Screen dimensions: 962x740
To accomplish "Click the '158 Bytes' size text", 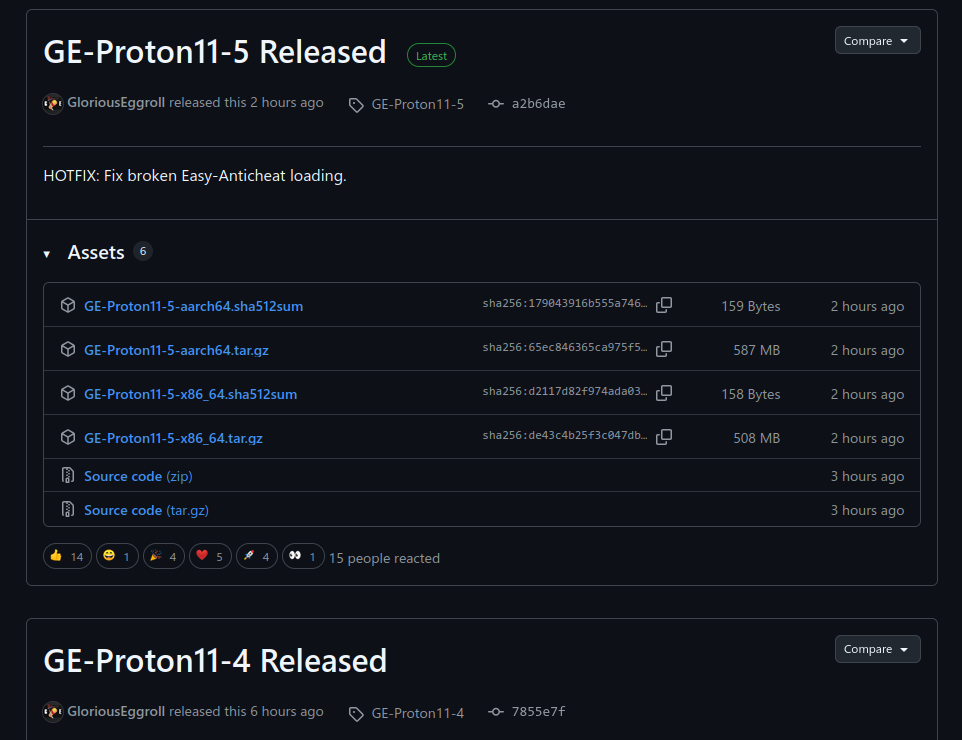I will pos(751,394).
